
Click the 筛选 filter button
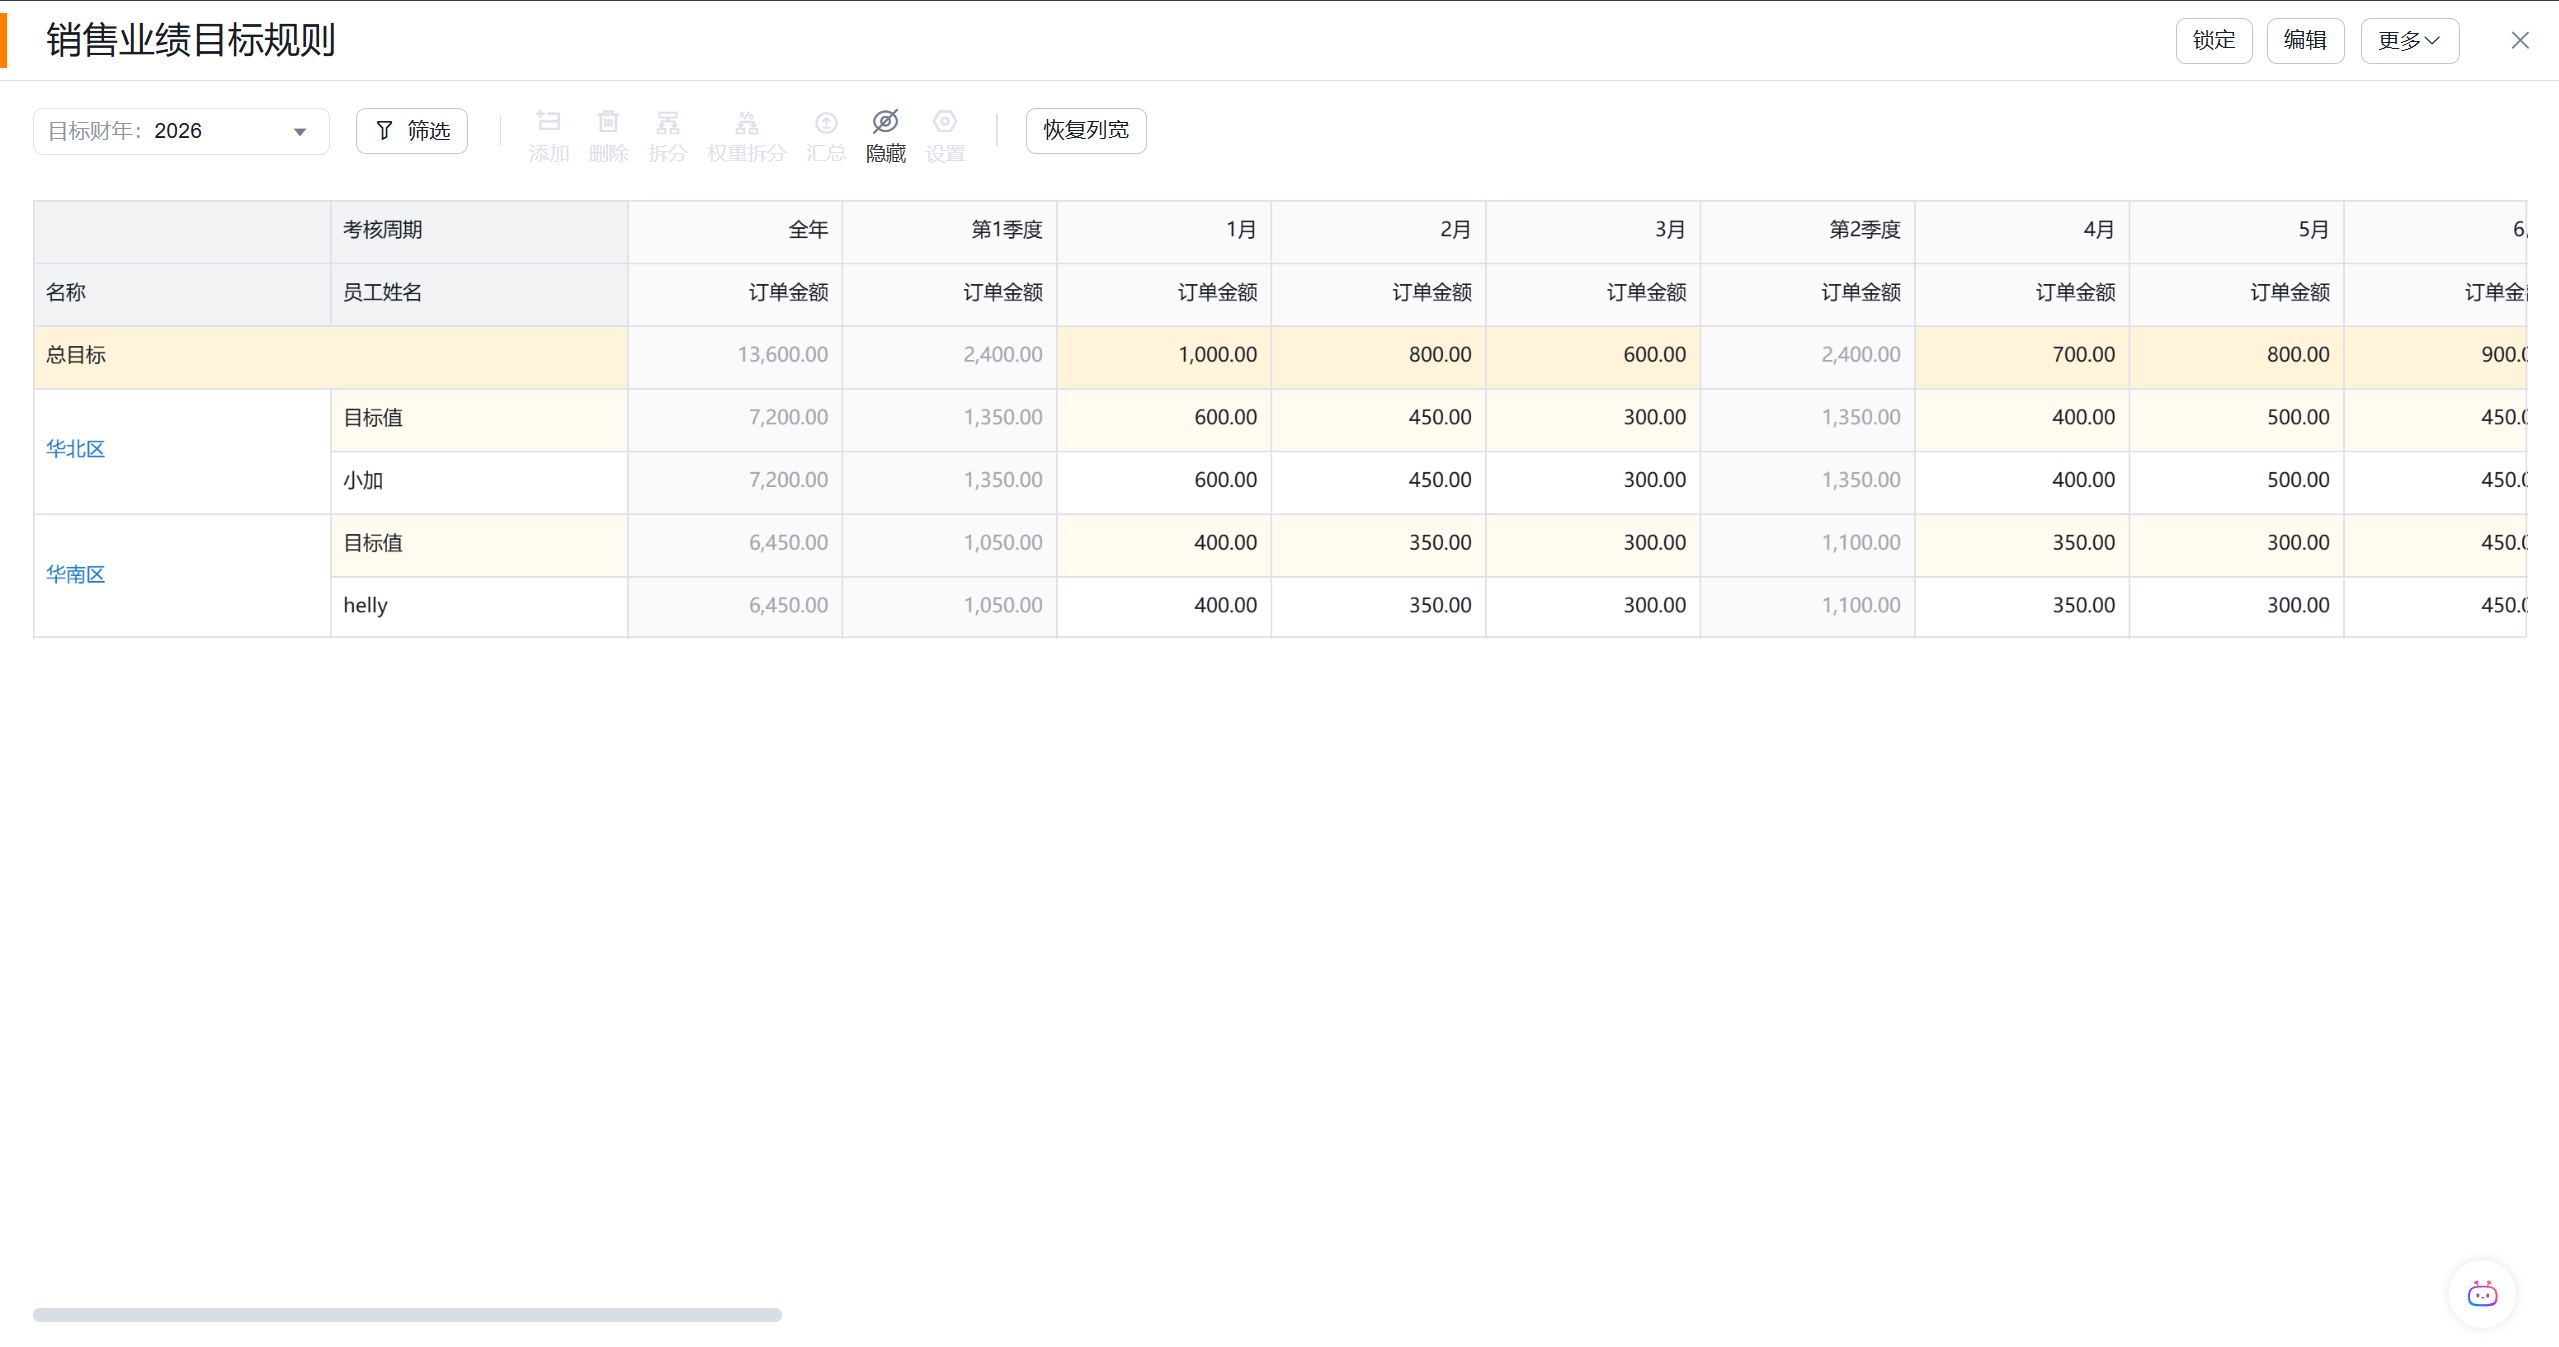point(412,131)
